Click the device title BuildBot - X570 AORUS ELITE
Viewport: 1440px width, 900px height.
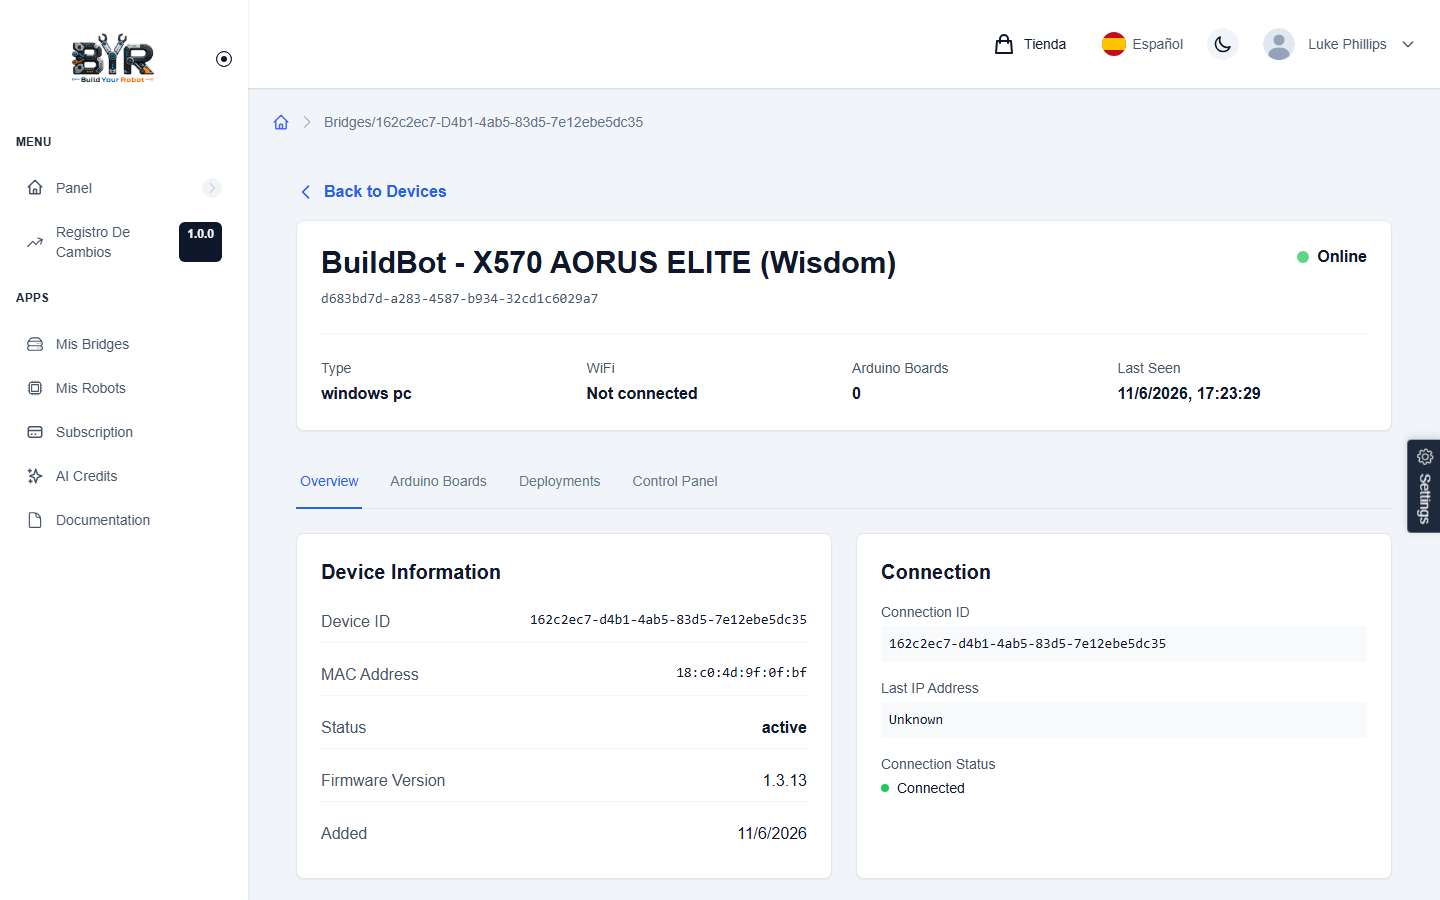pyautogui.click(x=608, y=263)
